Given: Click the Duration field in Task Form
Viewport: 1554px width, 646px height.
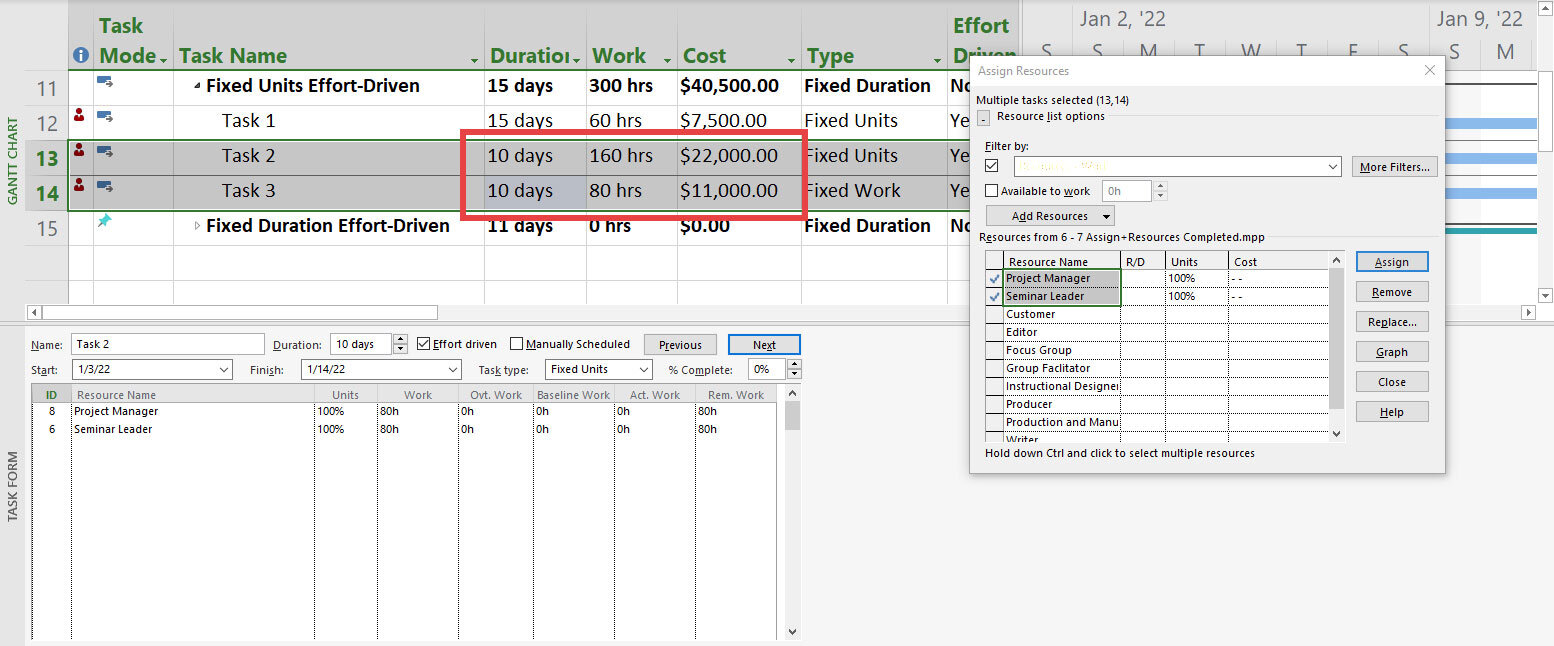Looking at the screenshot, I should point(361,344).
